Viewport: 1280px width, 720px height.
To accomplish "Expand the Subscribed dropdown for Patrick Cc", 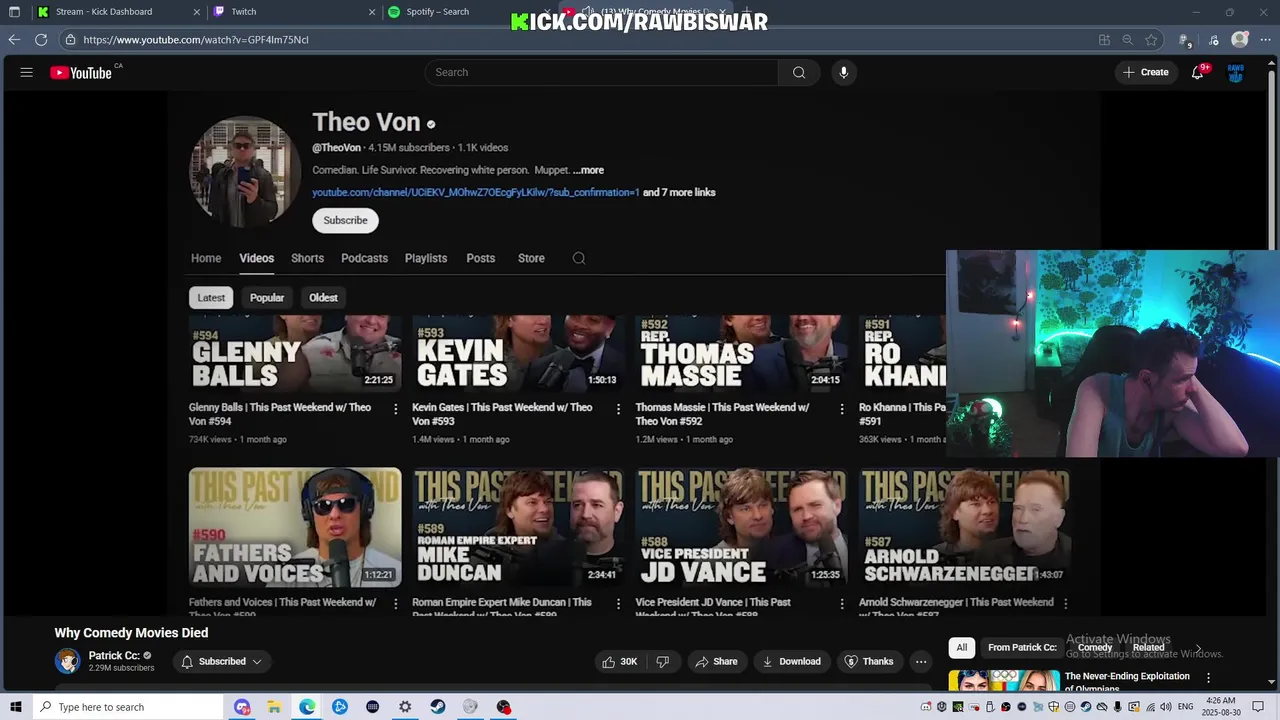I will [x=221, y=661].
